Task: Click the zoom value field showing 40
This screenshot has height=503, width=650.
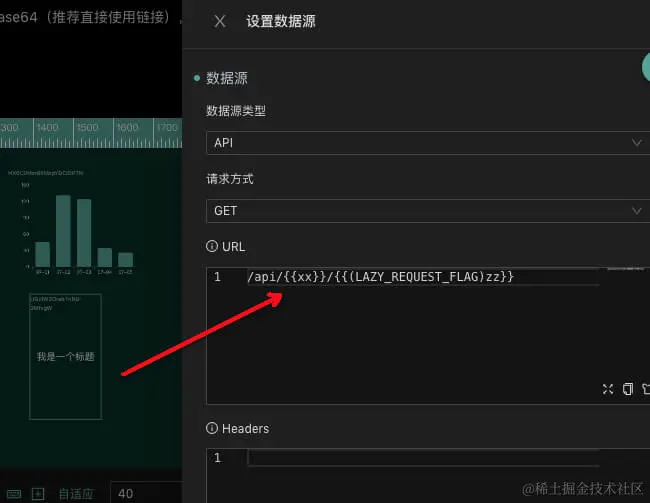Action: [146, 493]
